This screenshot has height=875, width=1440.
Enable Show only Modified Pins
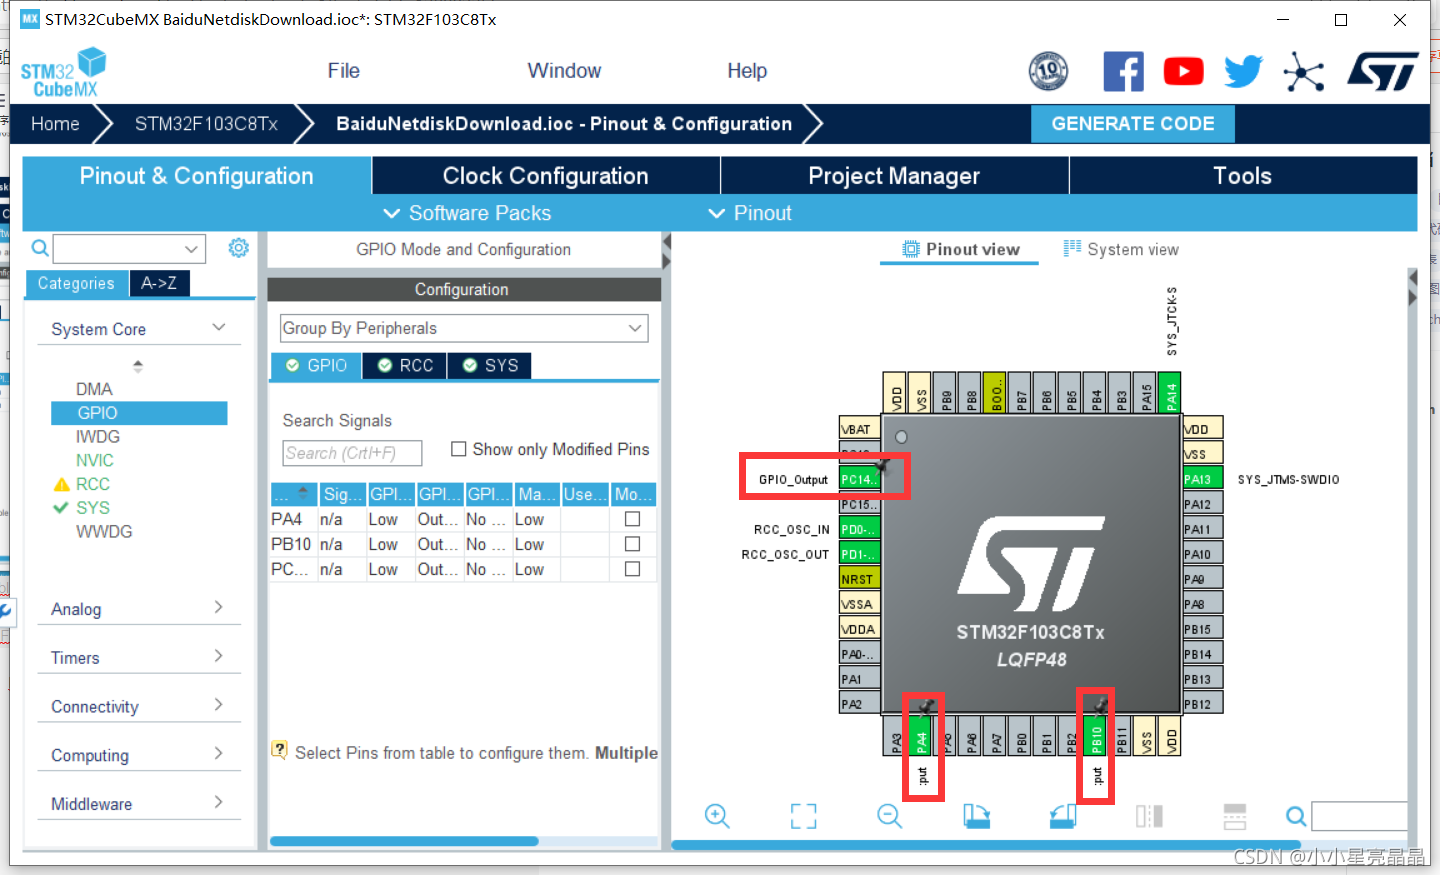pos(459,449)
